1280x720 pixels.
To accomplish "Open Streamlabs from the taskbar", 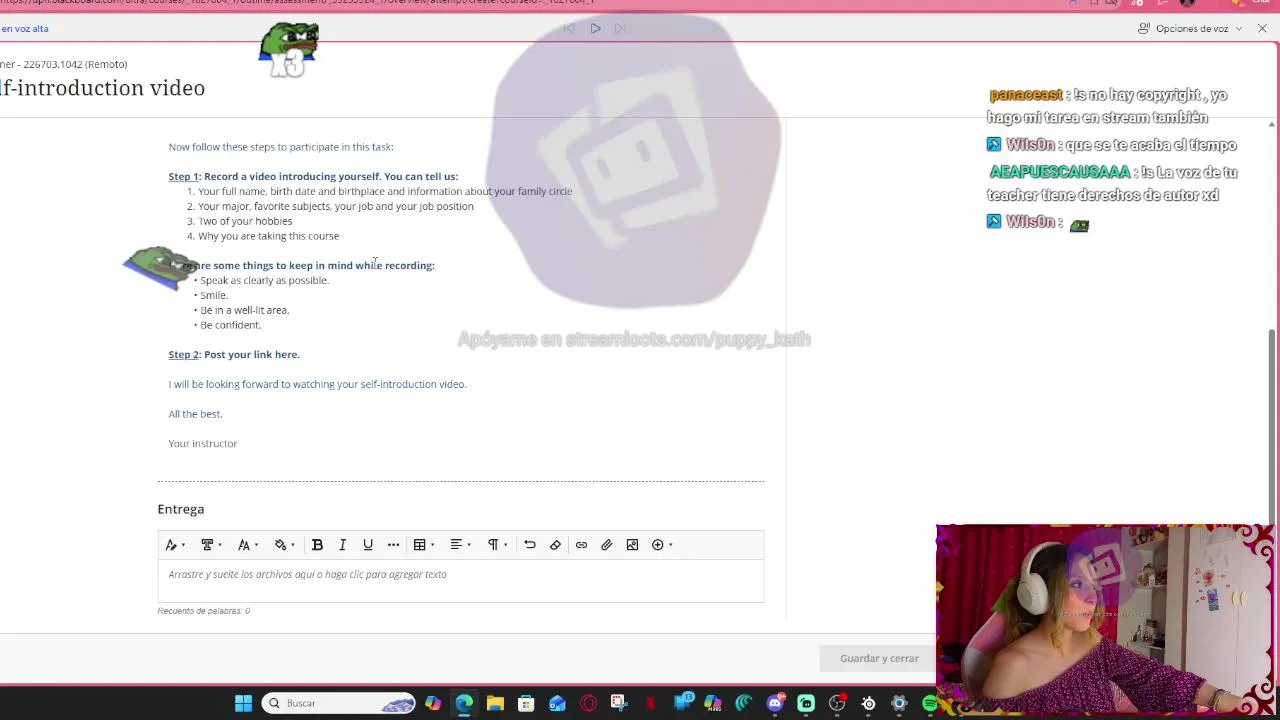I will tap(806, 703).
